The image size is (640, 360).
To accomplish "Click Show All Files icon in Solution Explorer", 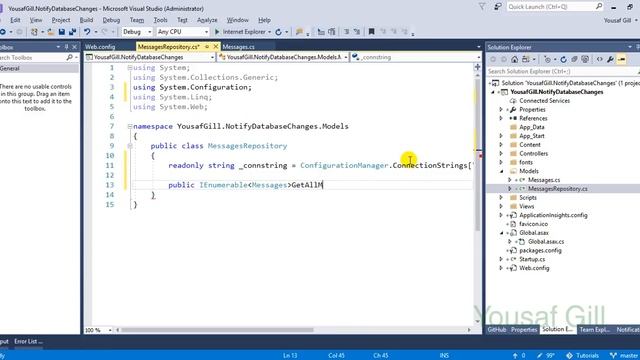I will tap(585, 60).
